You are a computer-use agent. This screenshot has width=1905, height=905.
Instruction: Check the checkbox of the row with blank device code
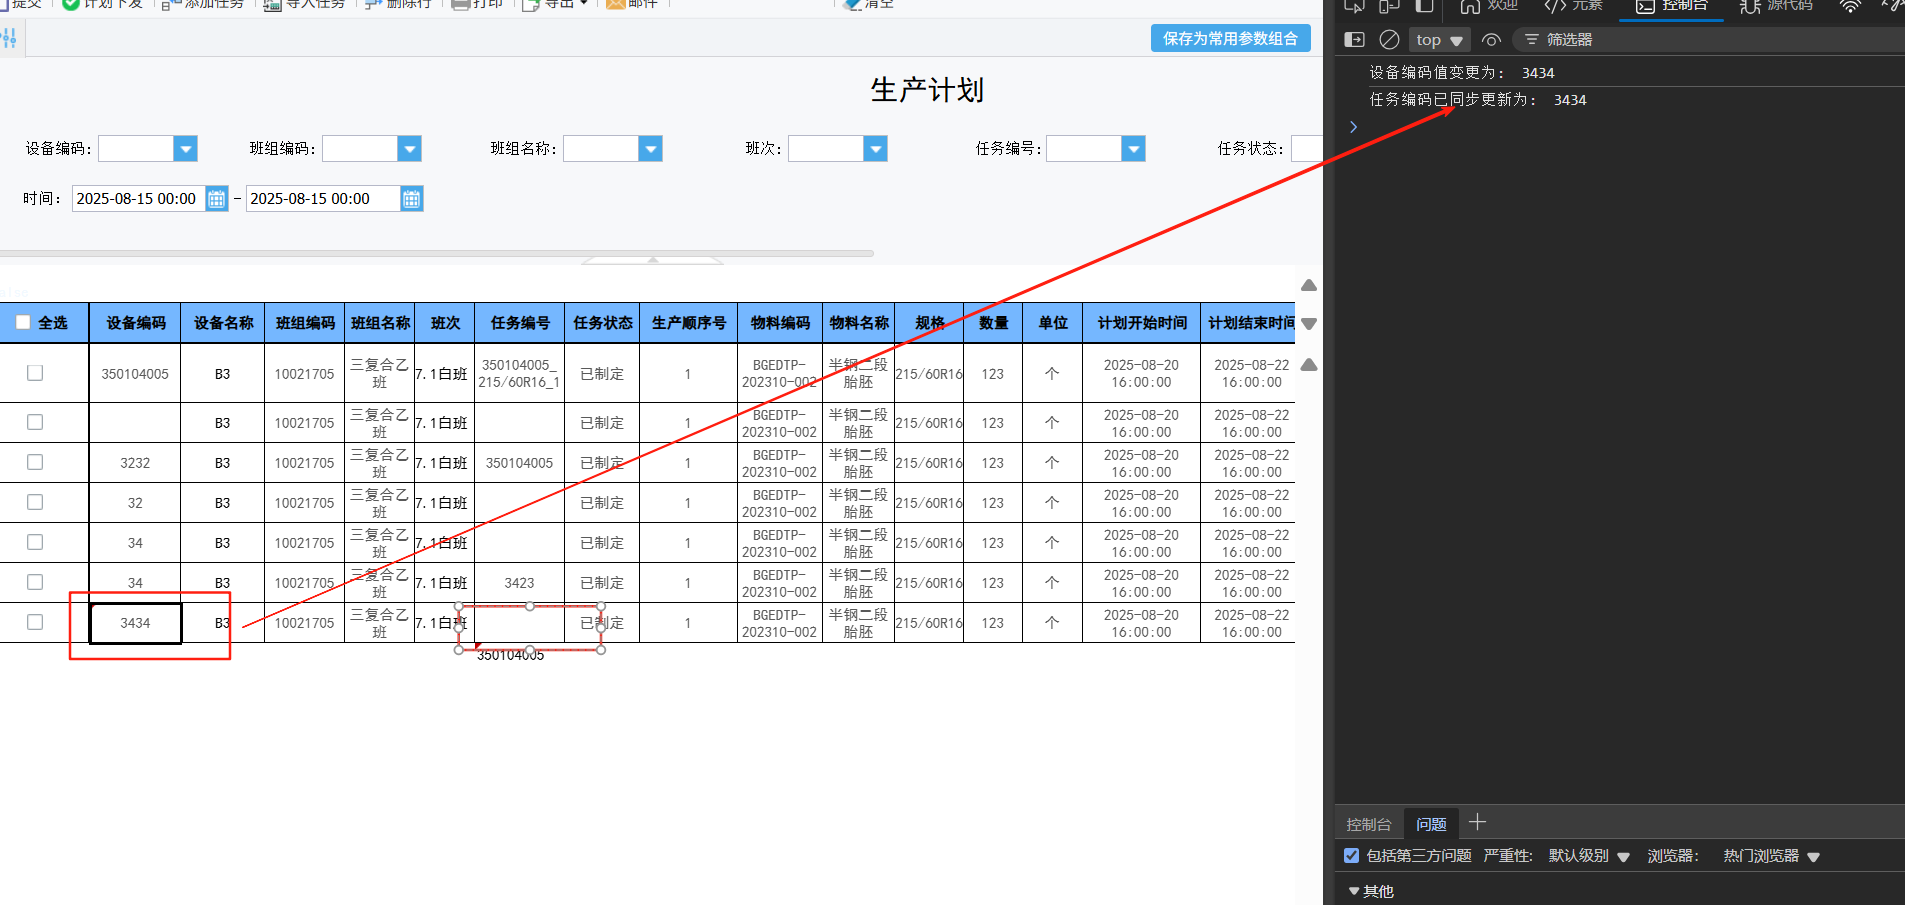tap(35, 422)
